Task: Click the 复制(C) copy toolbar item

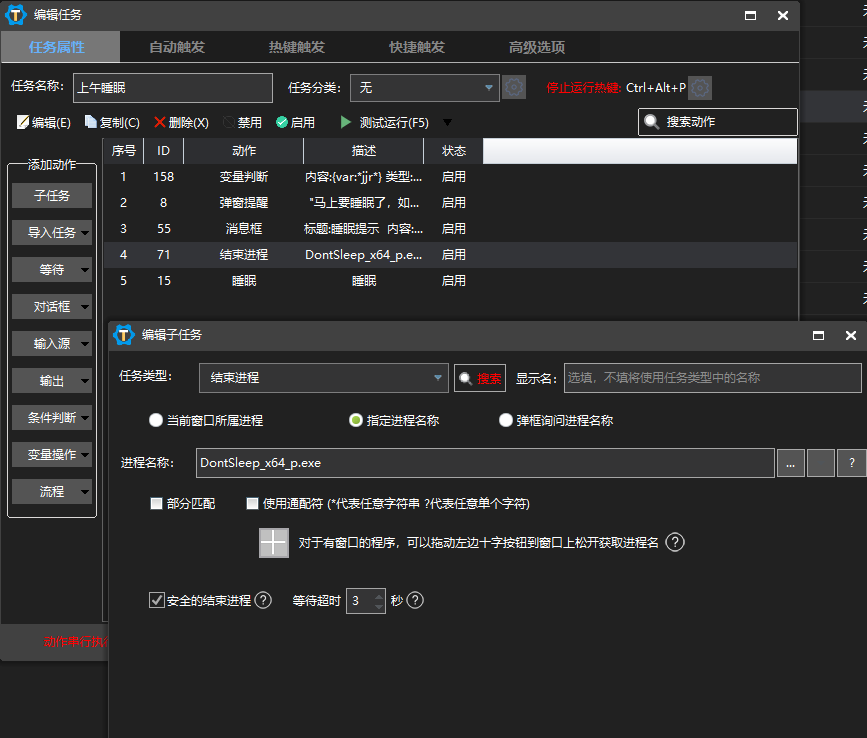Action: point(91,122)
